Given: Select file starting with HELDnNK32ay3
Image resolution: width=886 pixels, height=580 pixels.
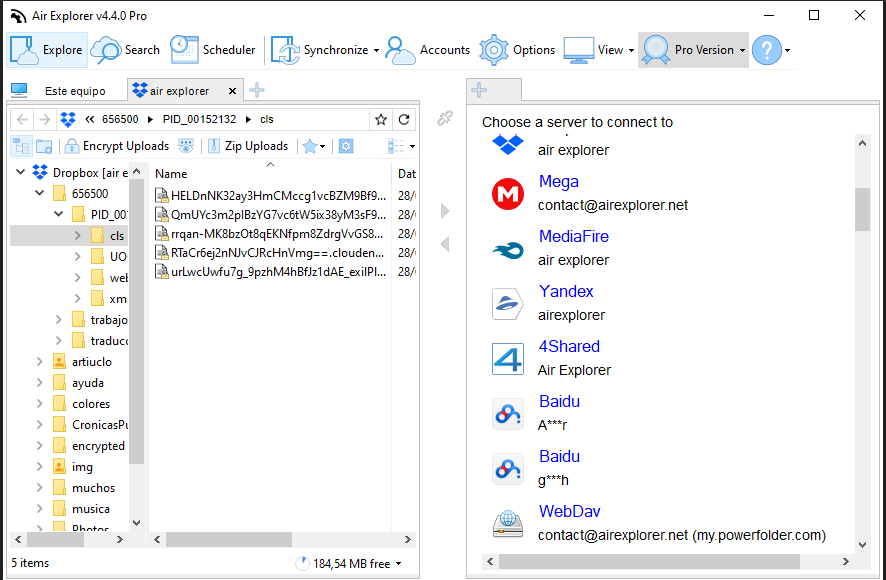Looking at the screenshot, I should [x=270, y=196].
